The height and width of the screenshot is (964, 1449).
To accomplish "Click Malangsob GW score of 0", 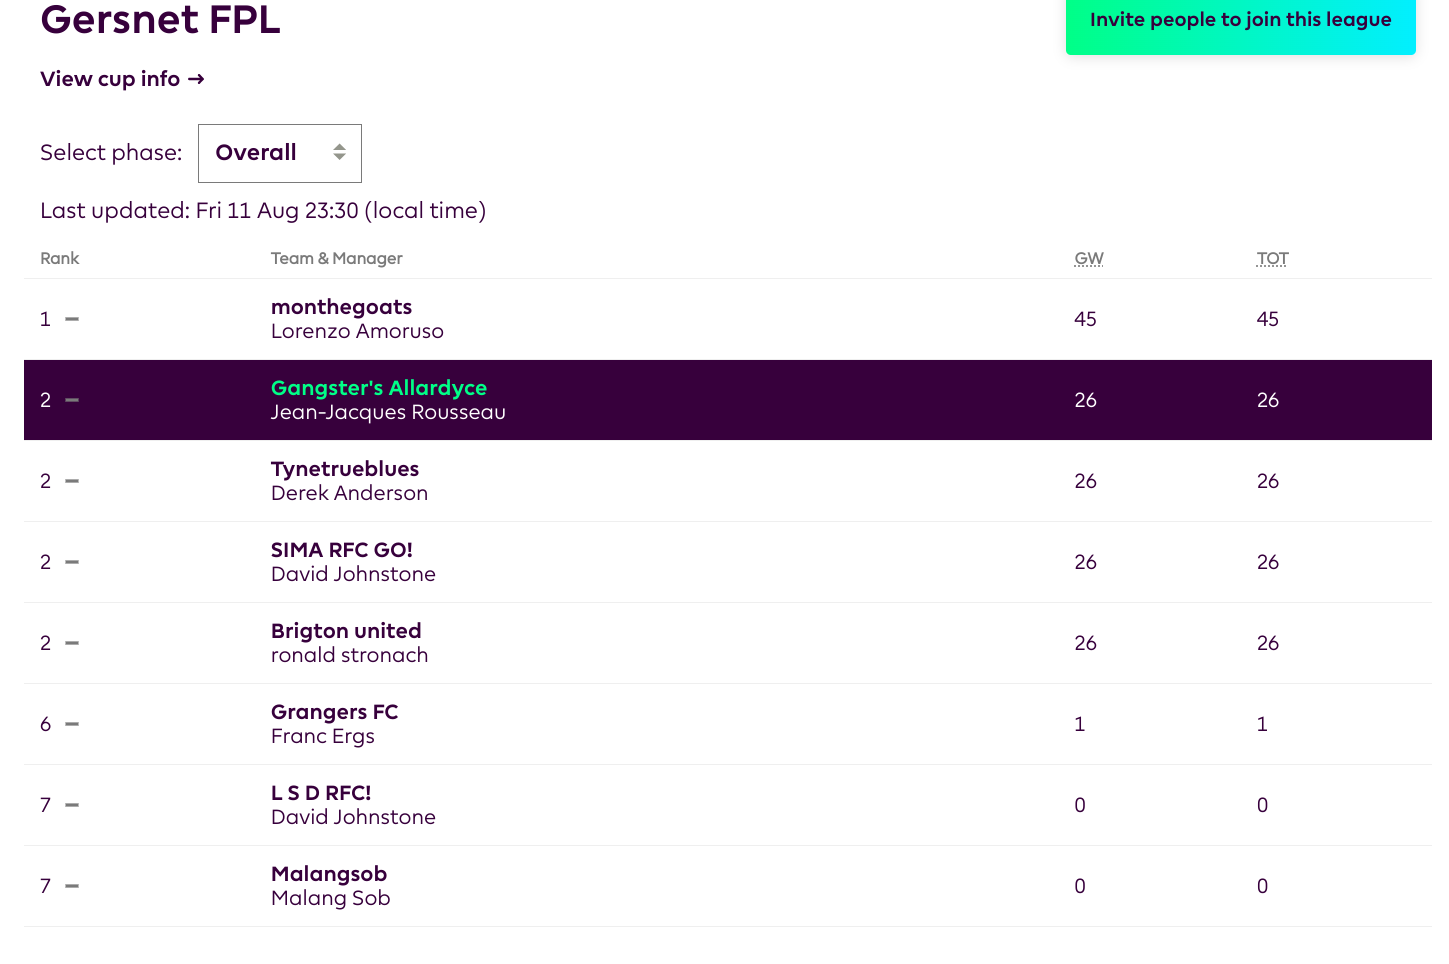I will coord(1080,886).
